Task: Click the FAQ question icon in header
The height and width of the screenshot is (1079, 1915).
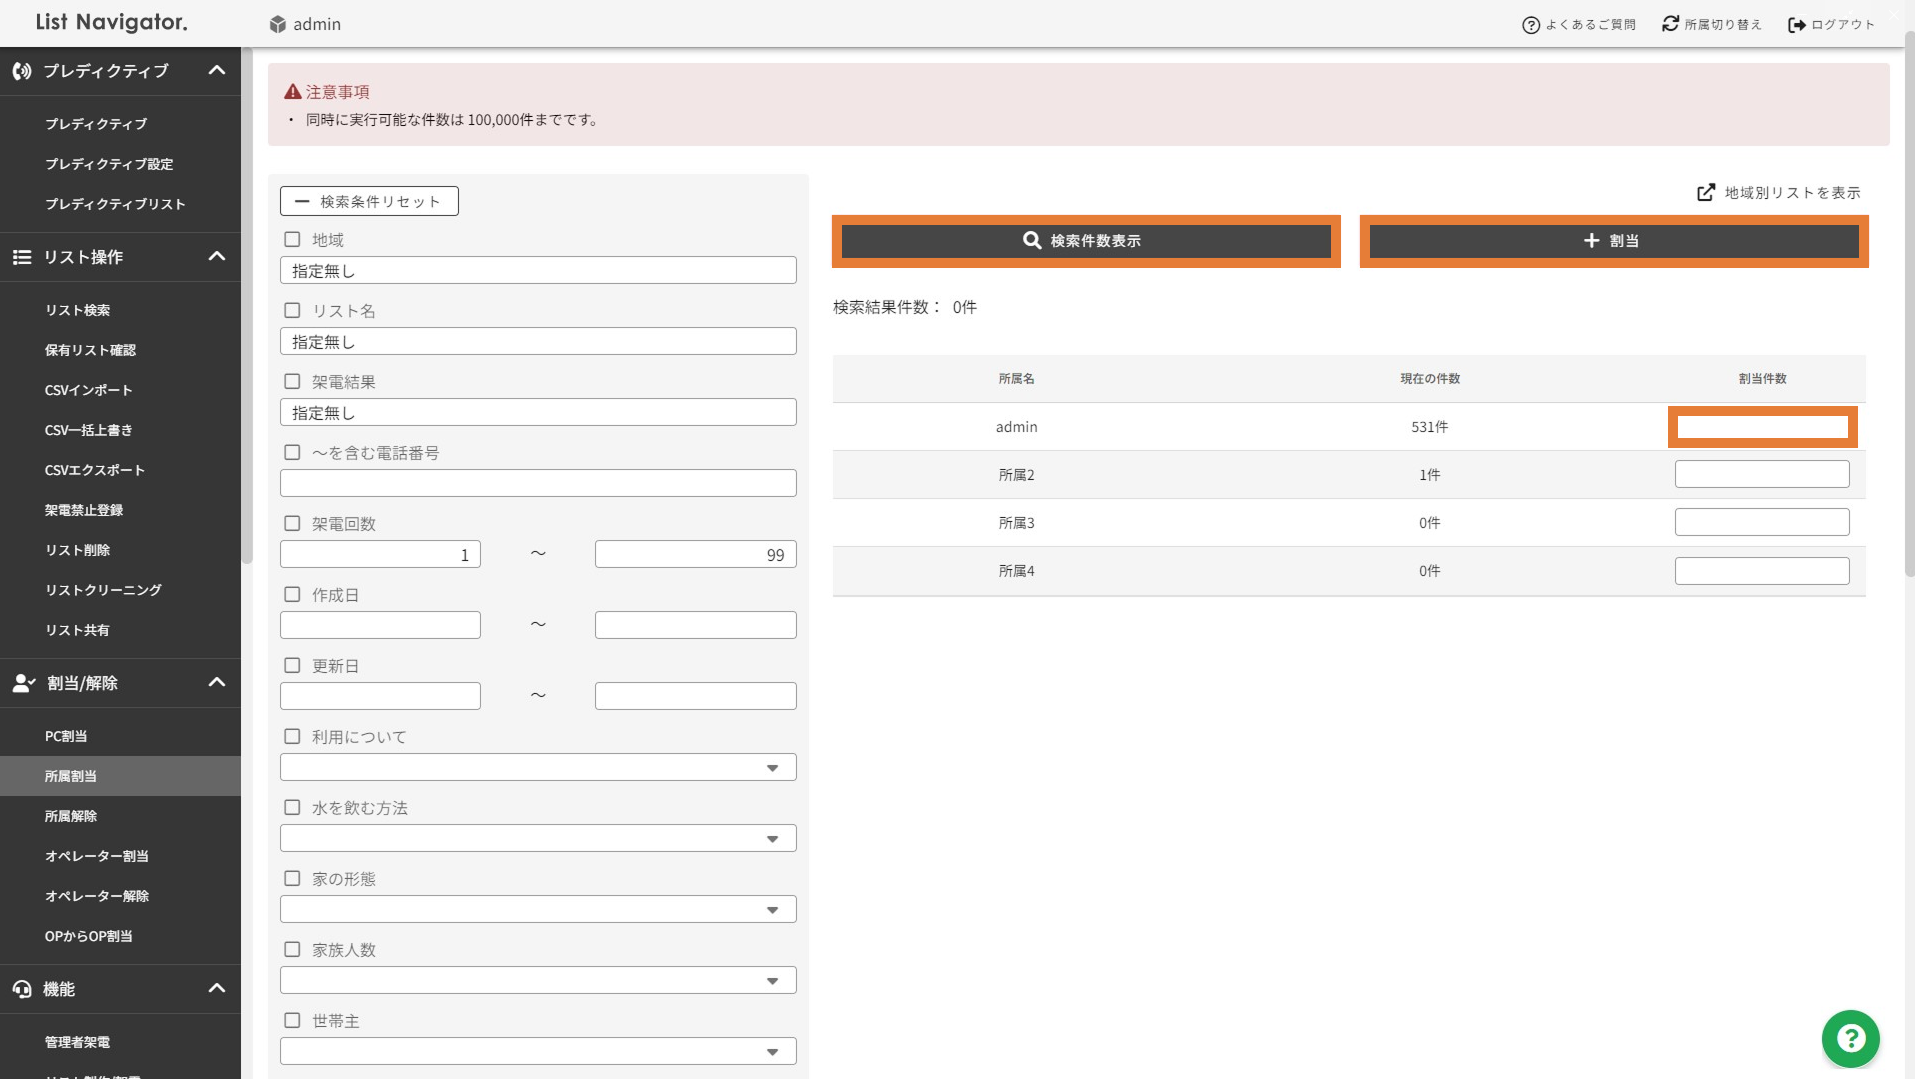Action: coord(1530,25)
